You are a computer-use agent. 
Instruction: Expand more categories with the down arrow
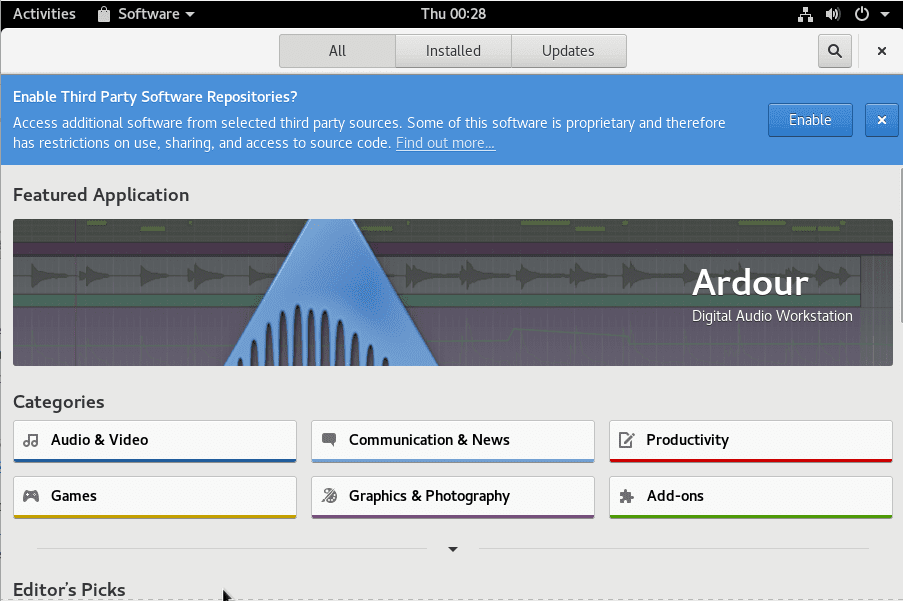(x=453, y=549)
